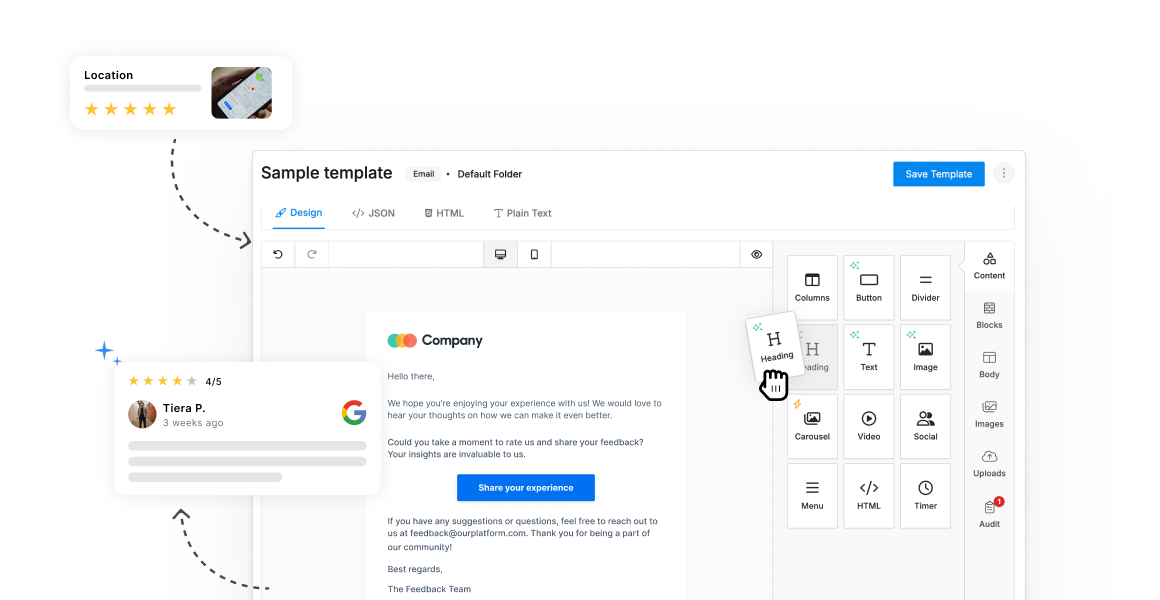Open the Audit sidebar panel
The height and width of the screenshot is (600, 1160).
tap(989, 514)
